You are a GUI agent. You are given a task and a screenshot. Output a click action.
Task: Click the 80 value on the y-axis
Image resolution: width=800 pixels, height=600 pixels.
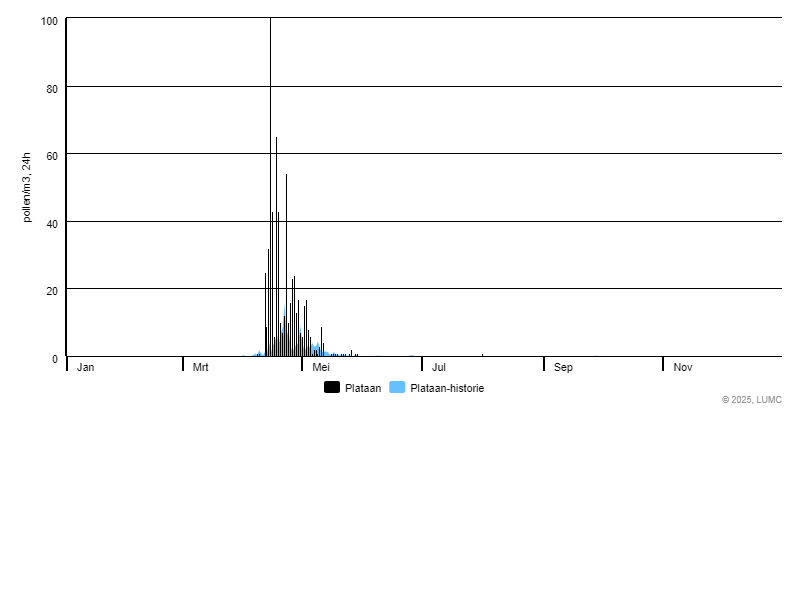[52, 89]
